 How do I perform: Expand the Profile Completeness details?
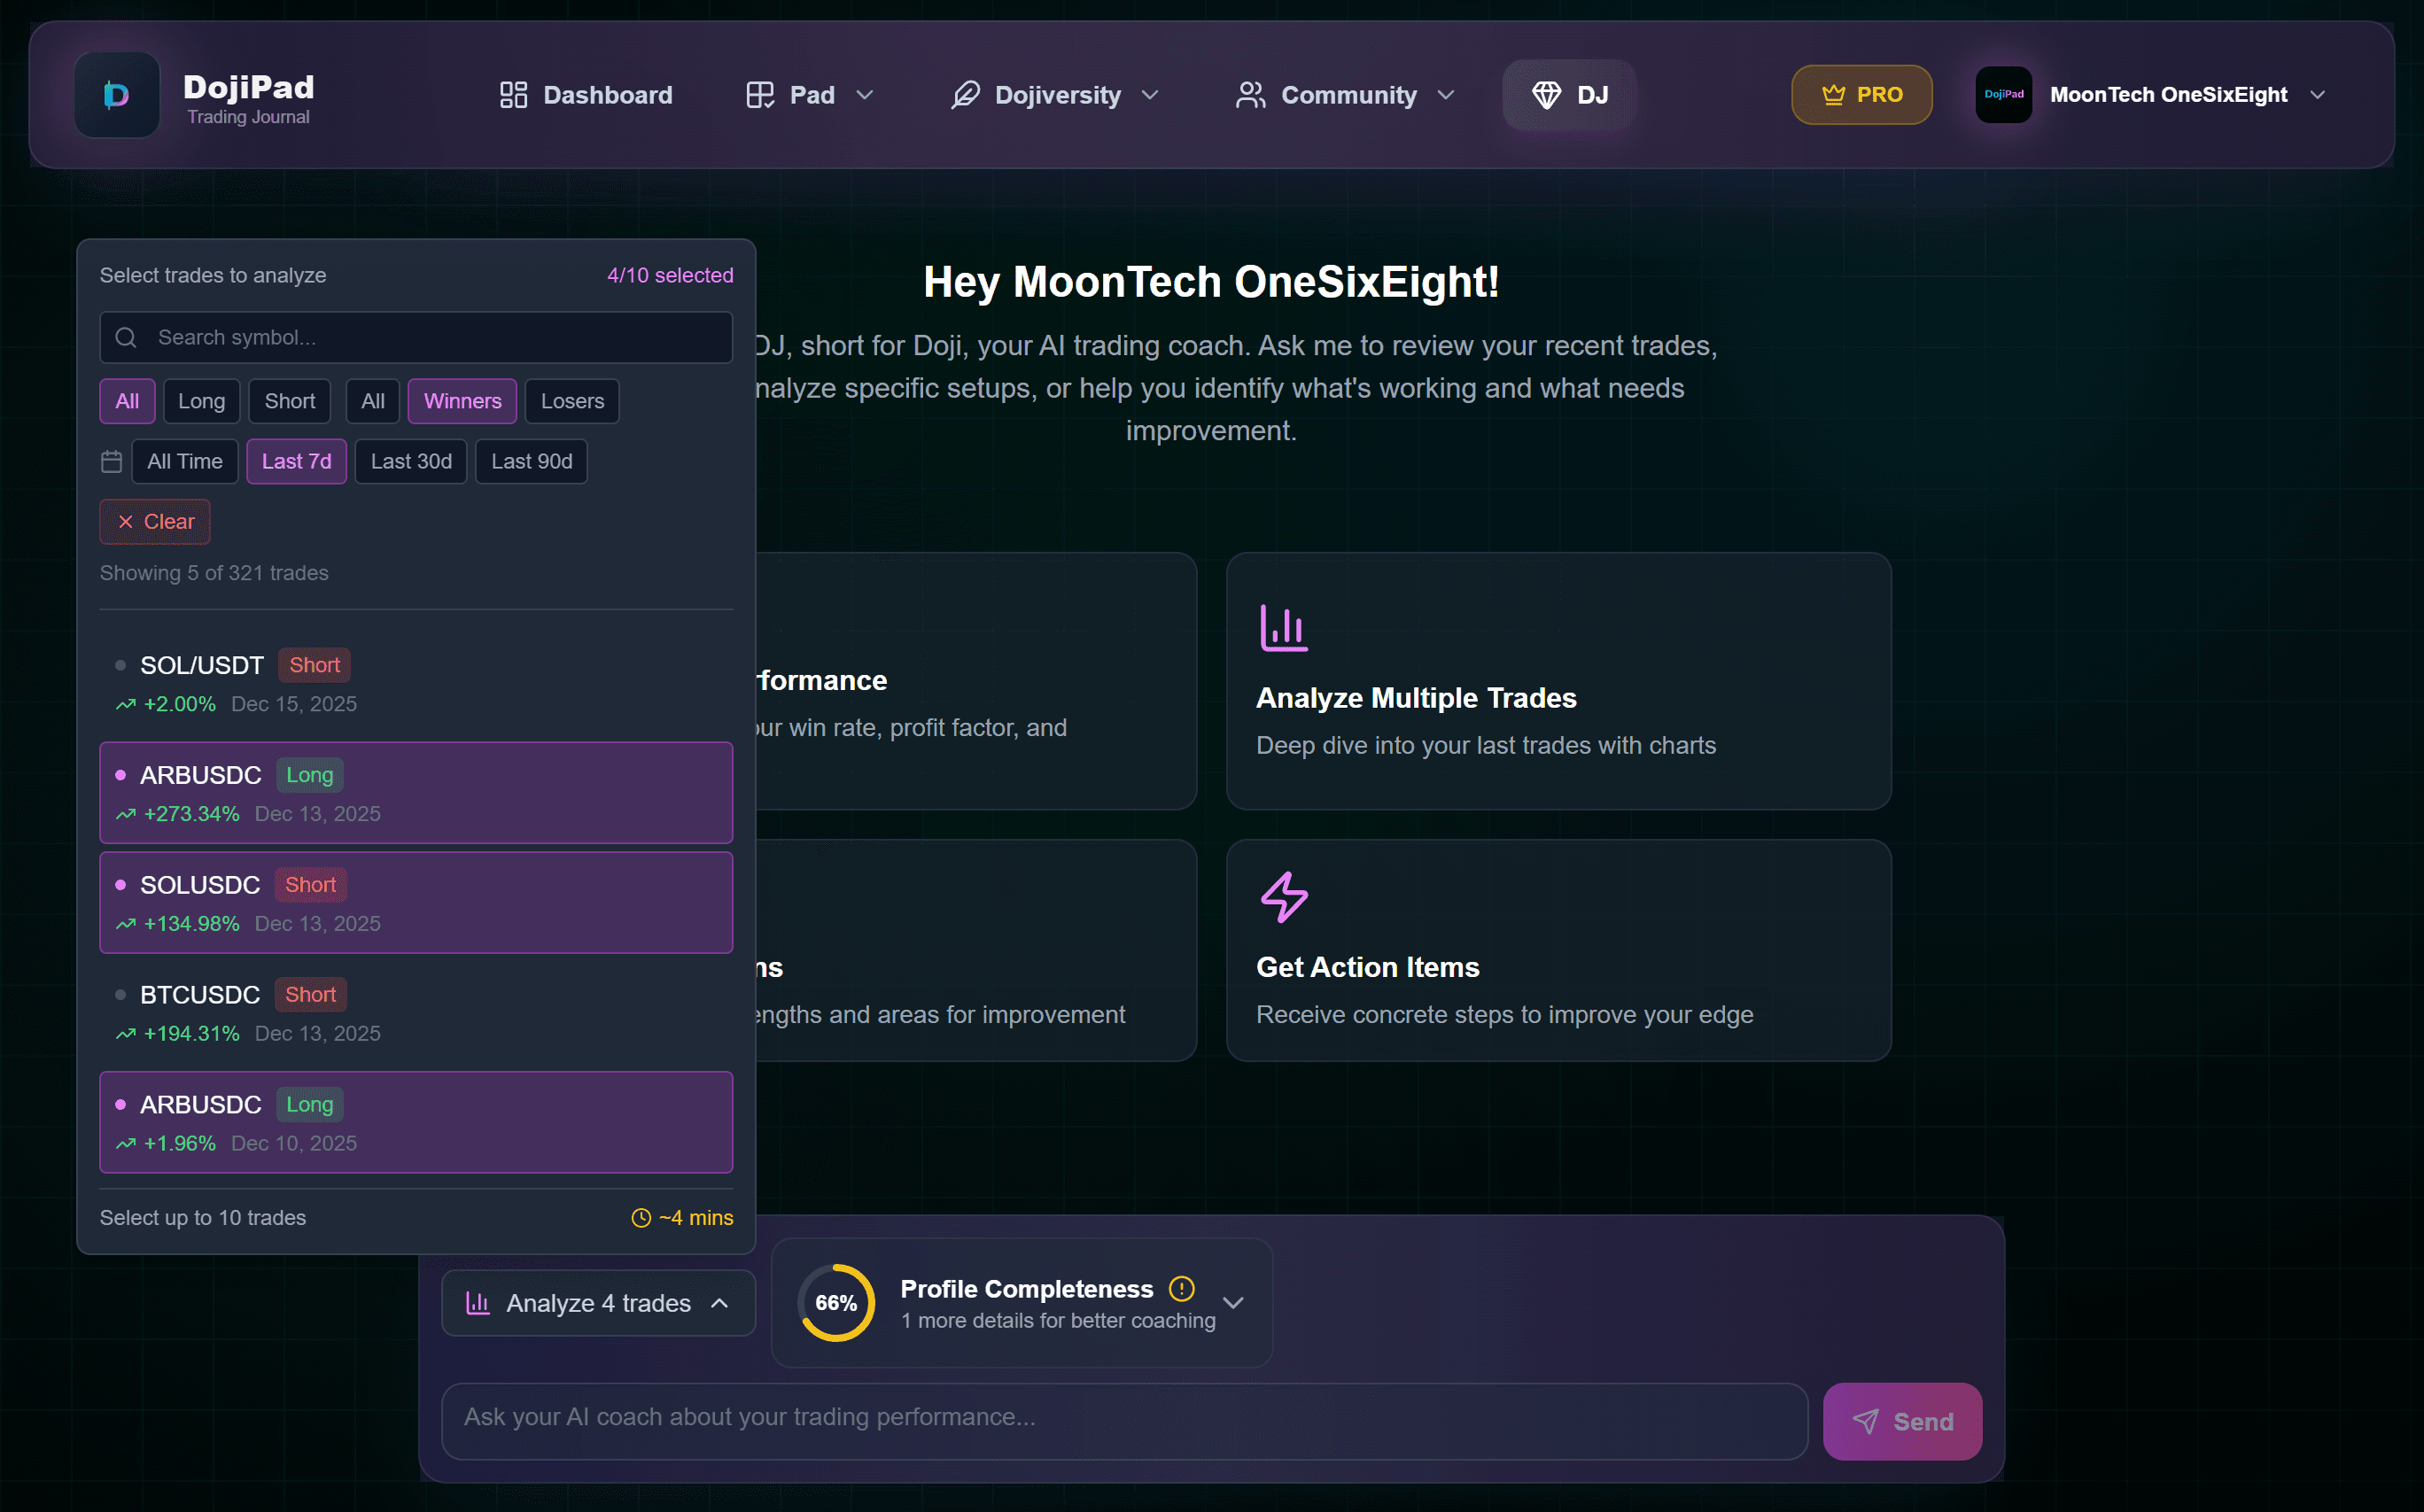[1232, 1302]
